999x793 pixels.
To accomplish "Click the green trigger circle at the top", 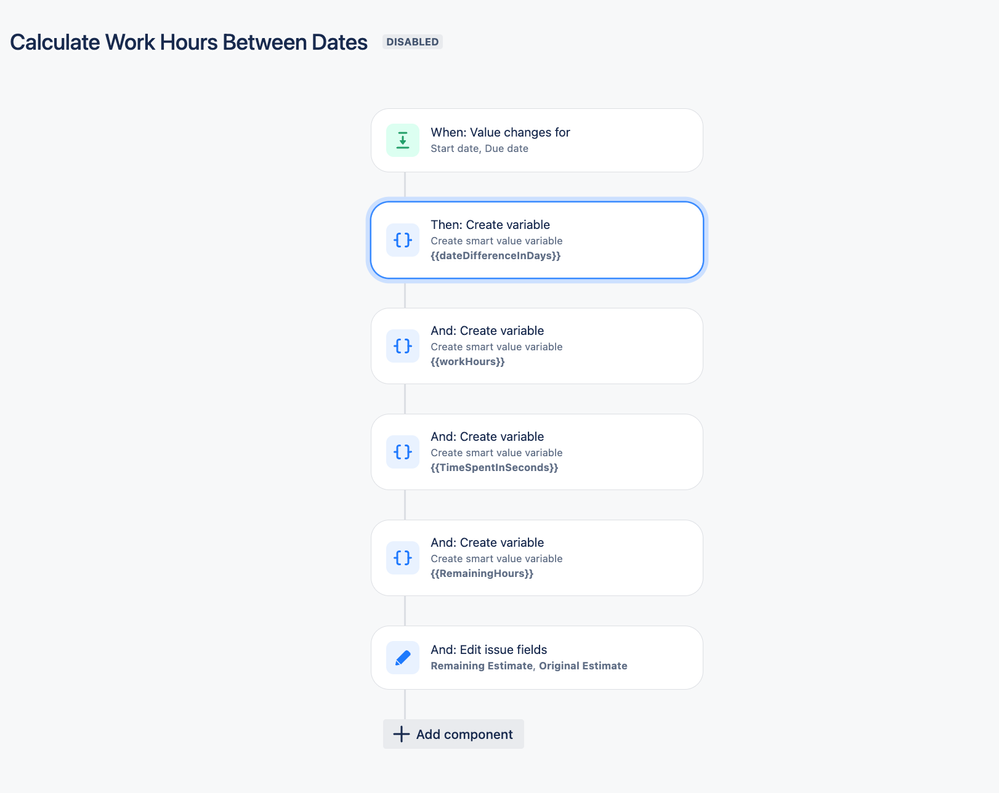I will [x=402, y=140].
